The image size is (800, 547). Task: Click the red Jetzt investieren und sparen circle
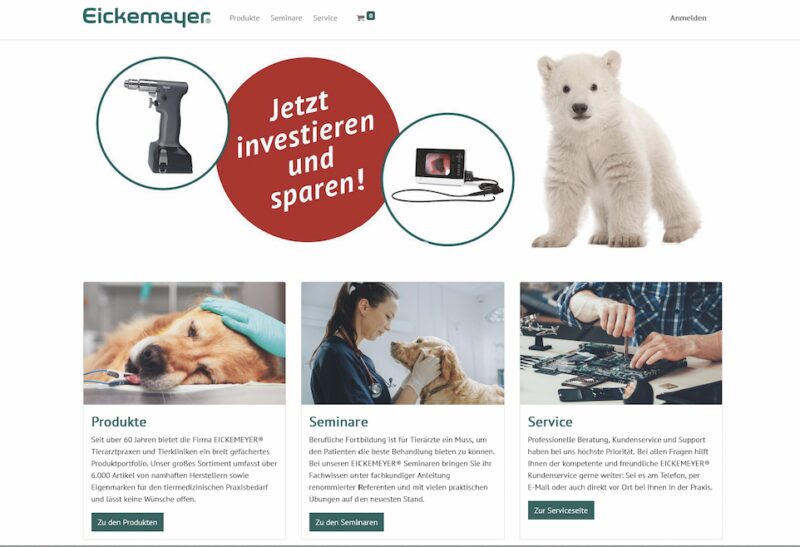[309, 149]
